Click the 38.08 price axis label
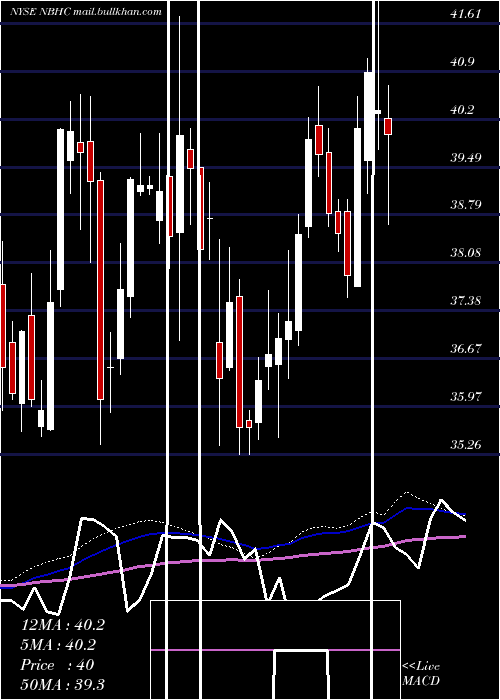 click(466, 253)
